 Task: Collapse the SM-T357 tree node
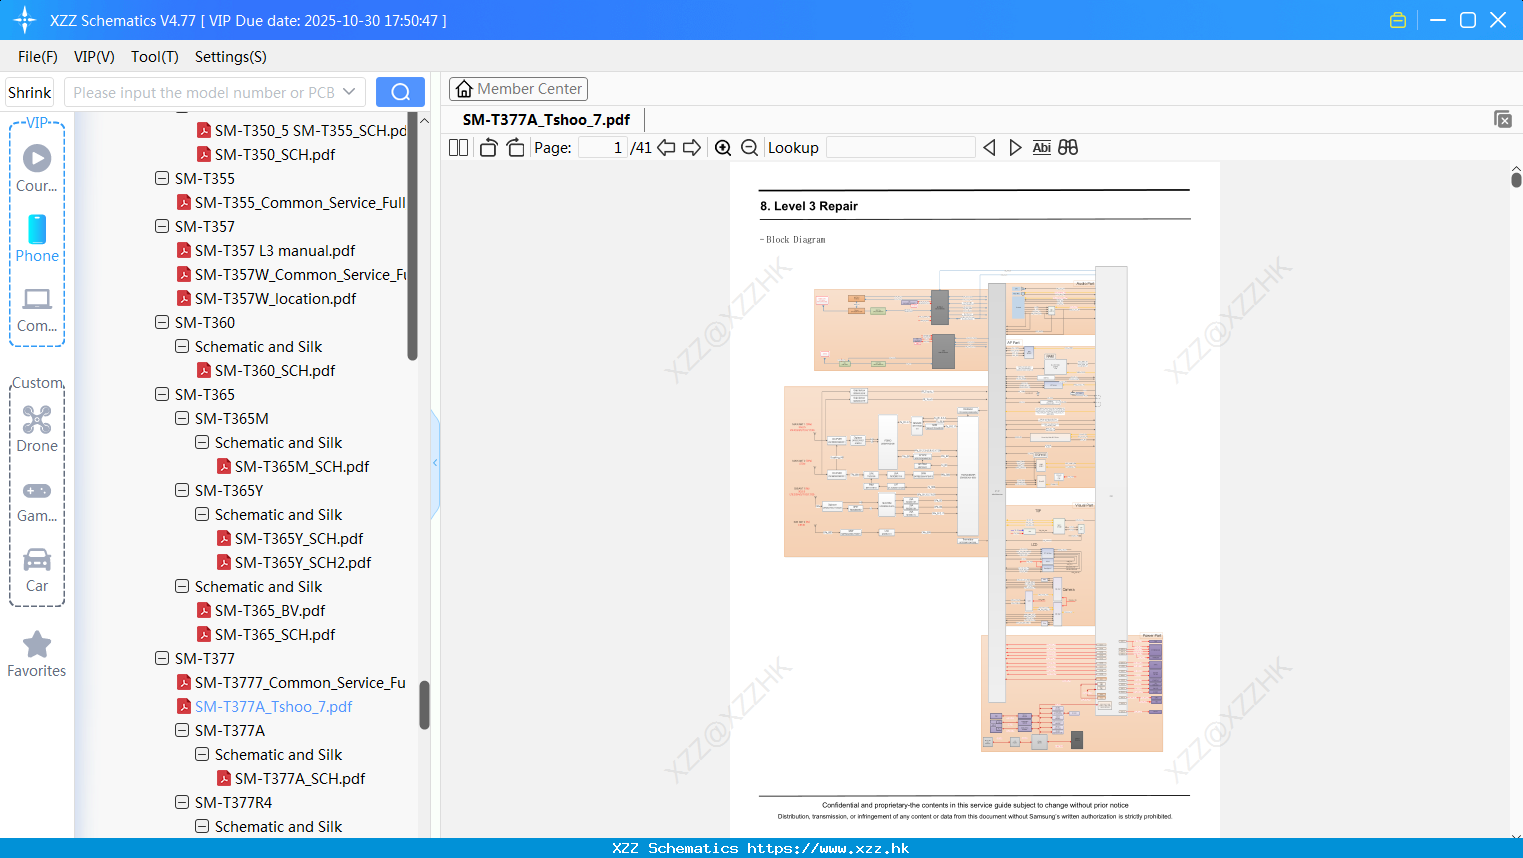(x=162, y=227)
